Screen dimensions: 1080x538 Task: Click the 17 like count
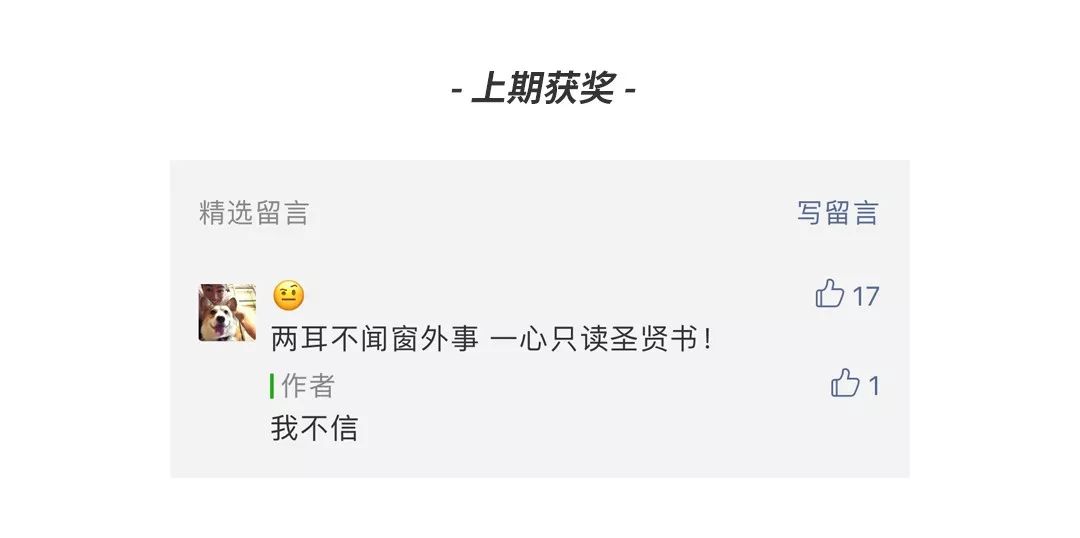coord(866,297)
